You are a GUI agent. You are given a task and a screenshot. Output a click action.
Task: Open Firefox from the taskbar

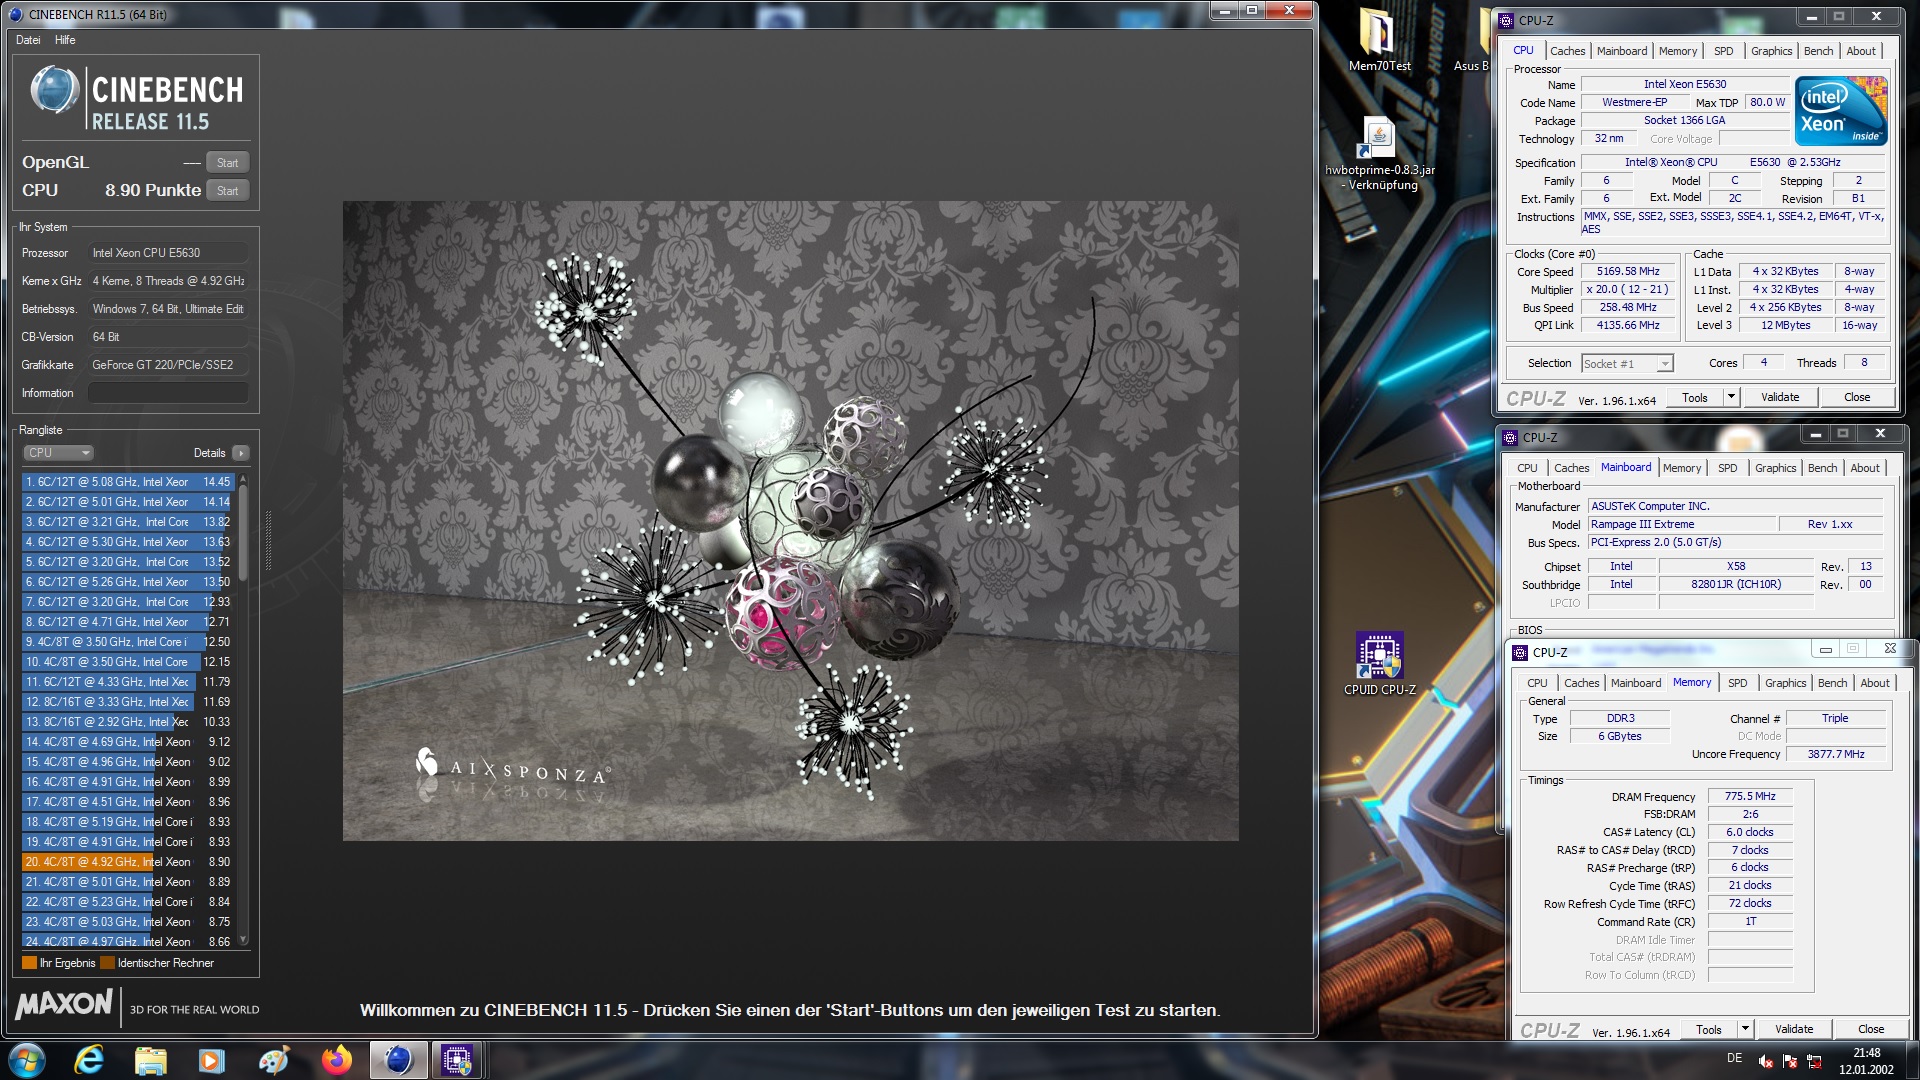coord(336,1059)
